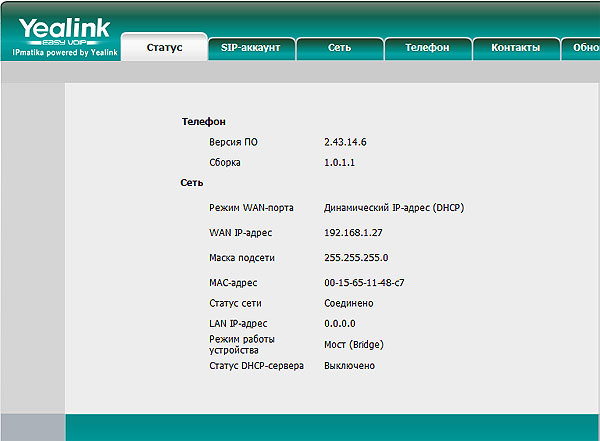Click the subnet mask value 255.255.255.0
The width and height of the screenshot is (600, 441).
pos(356,258)
